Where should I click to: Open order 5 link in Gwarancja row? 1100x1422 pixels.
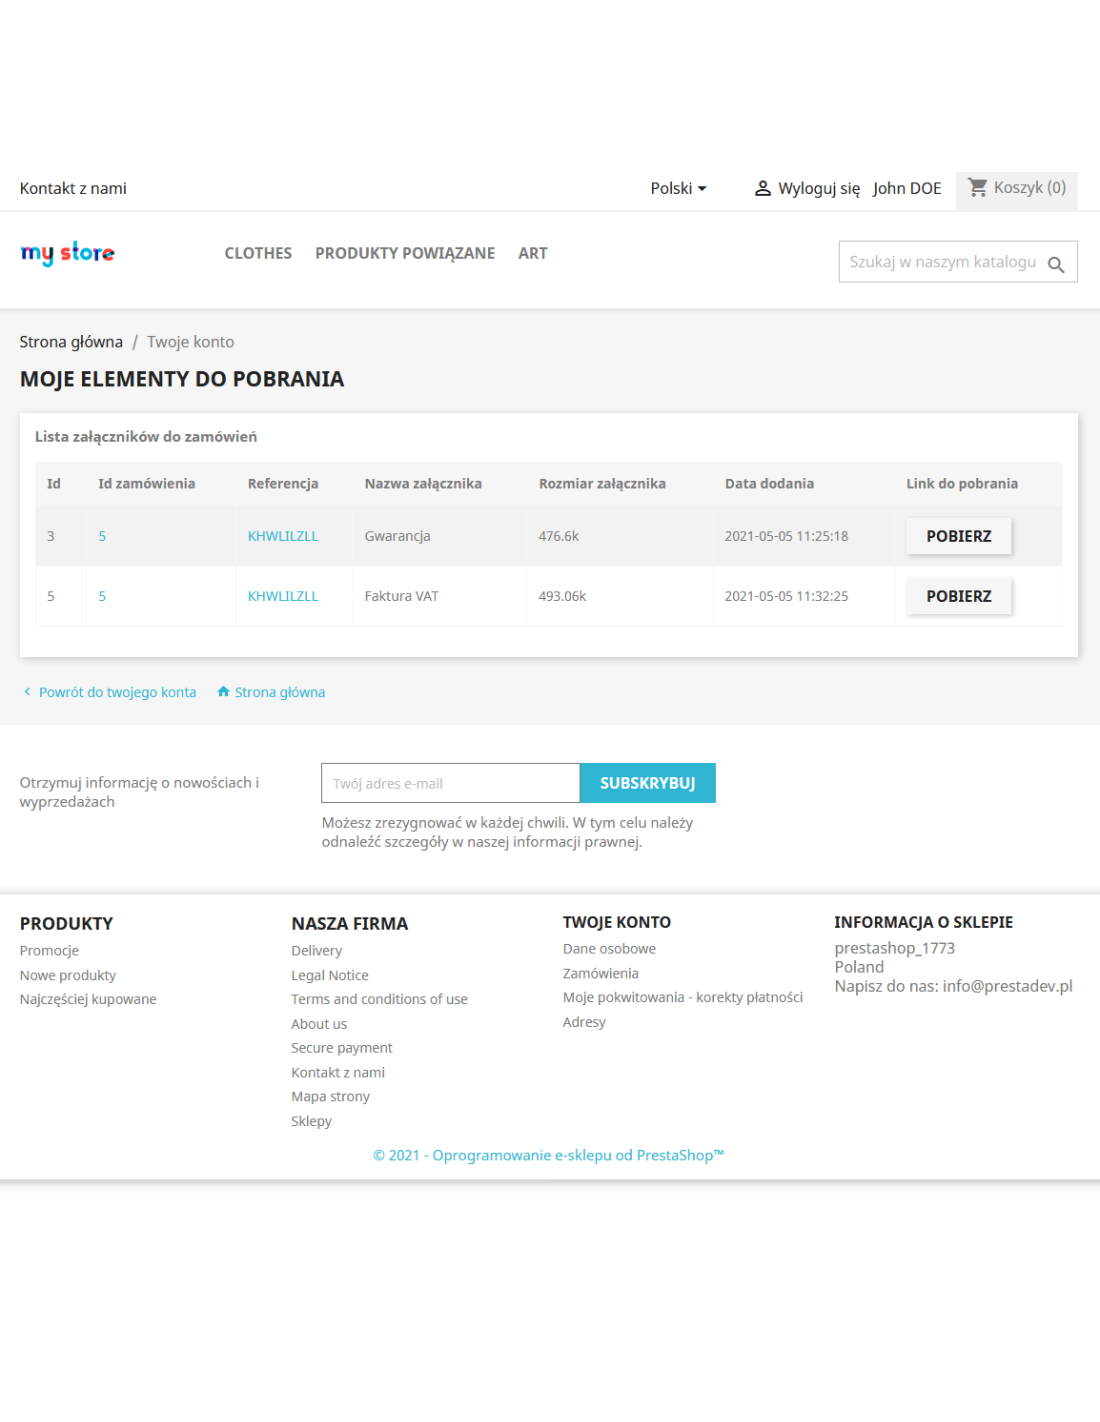[x=102, y=536]
